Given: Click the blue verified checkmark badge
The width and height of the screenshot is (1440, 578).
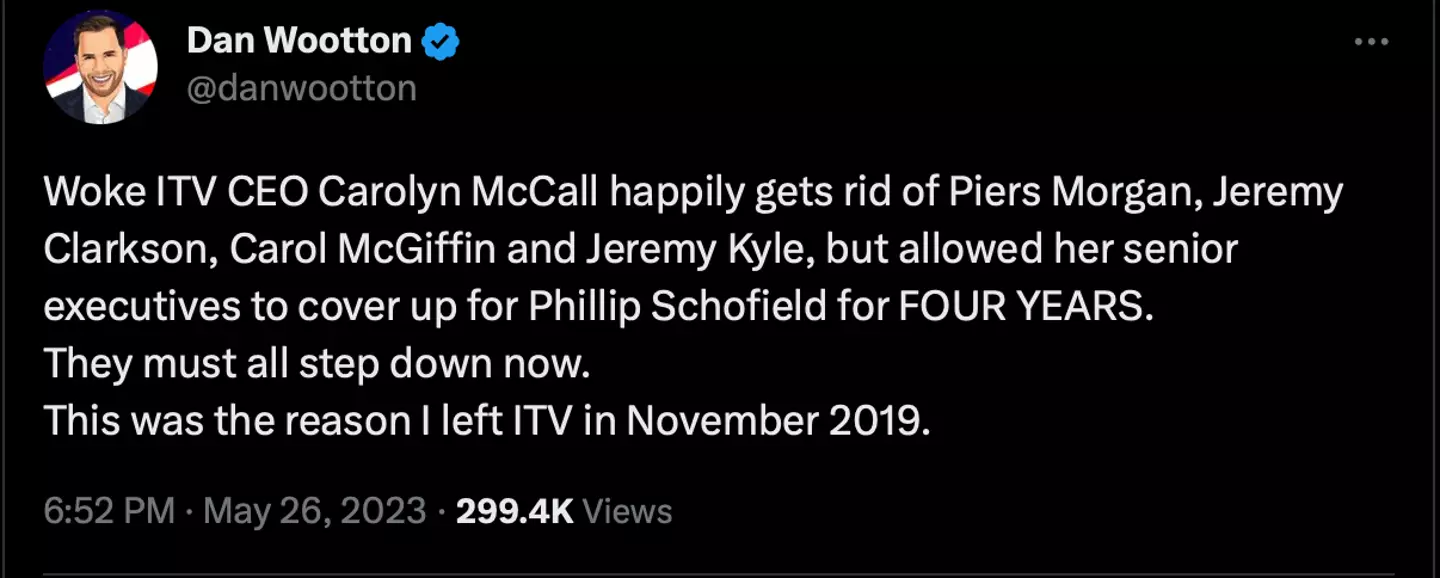Looking at the screenshot, I should [x=440, y=41].
